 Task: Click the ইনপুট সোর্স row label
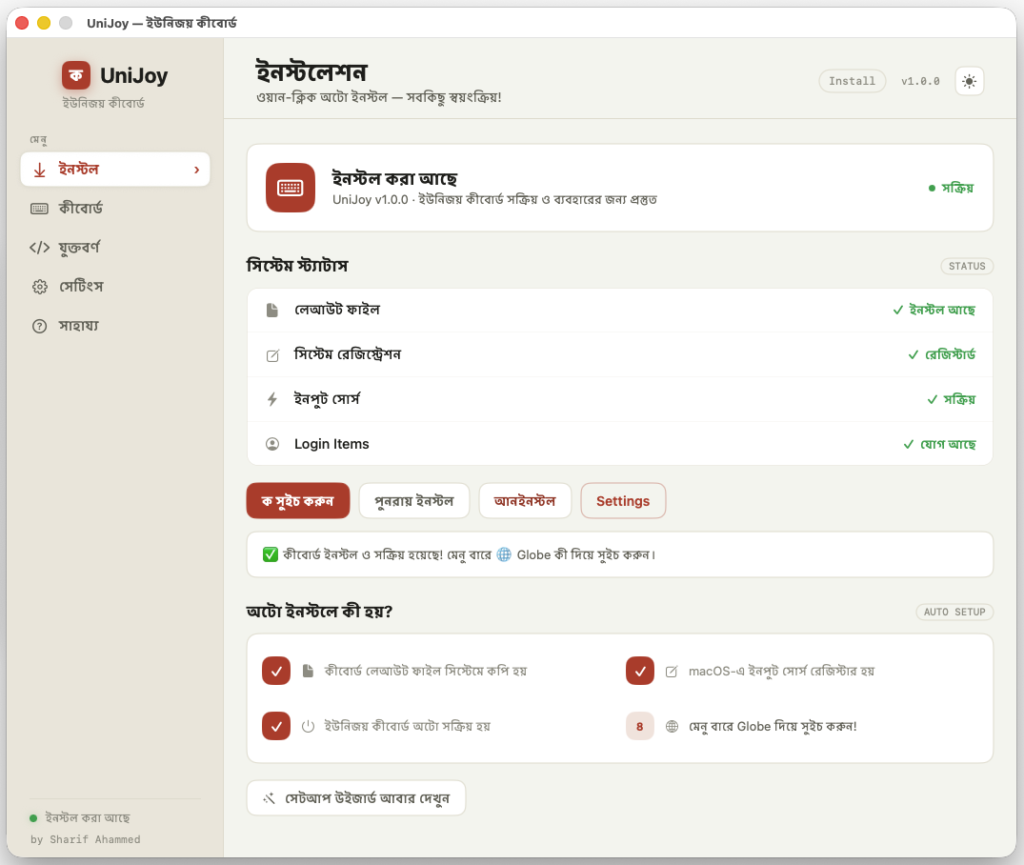pyautogui.click(x=327, y=400)
